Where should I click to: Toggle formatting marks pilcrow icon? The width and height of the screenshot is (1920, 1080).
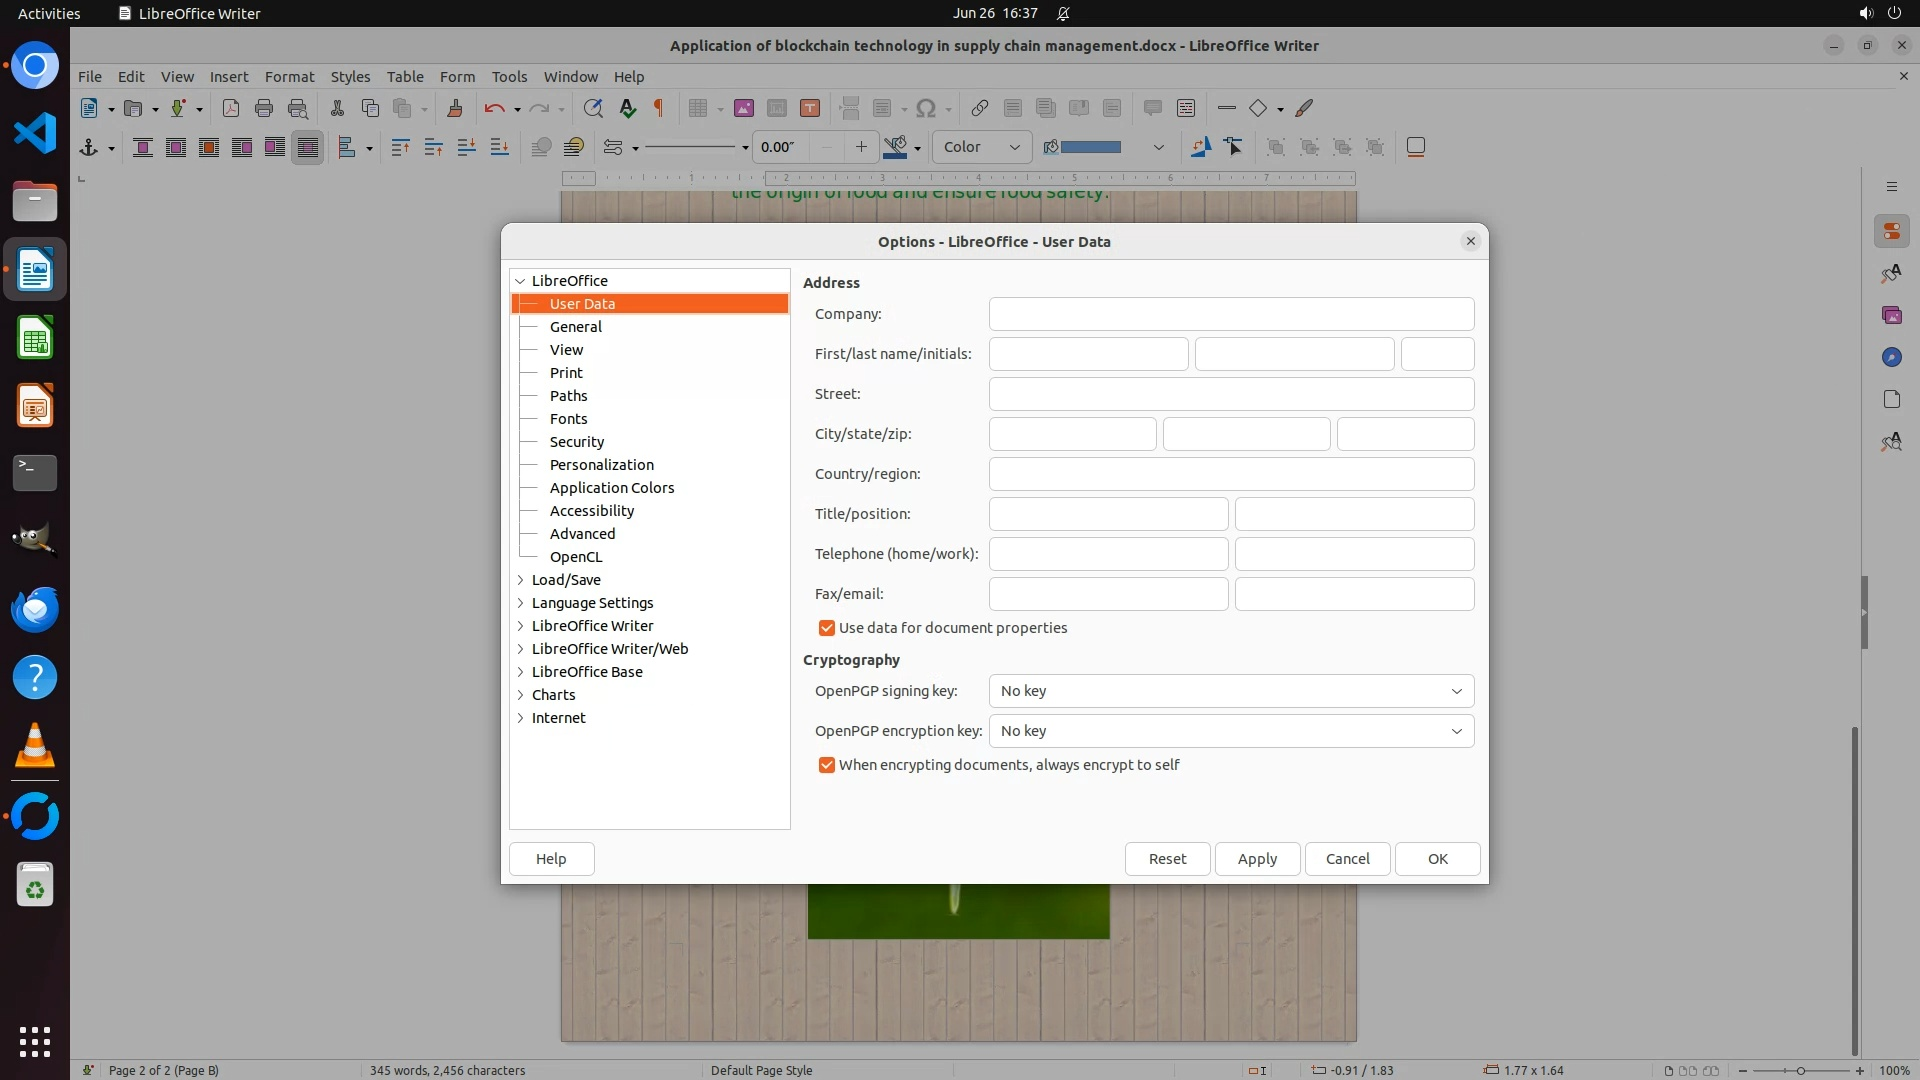pyautogui.click(x=658, y=108)
